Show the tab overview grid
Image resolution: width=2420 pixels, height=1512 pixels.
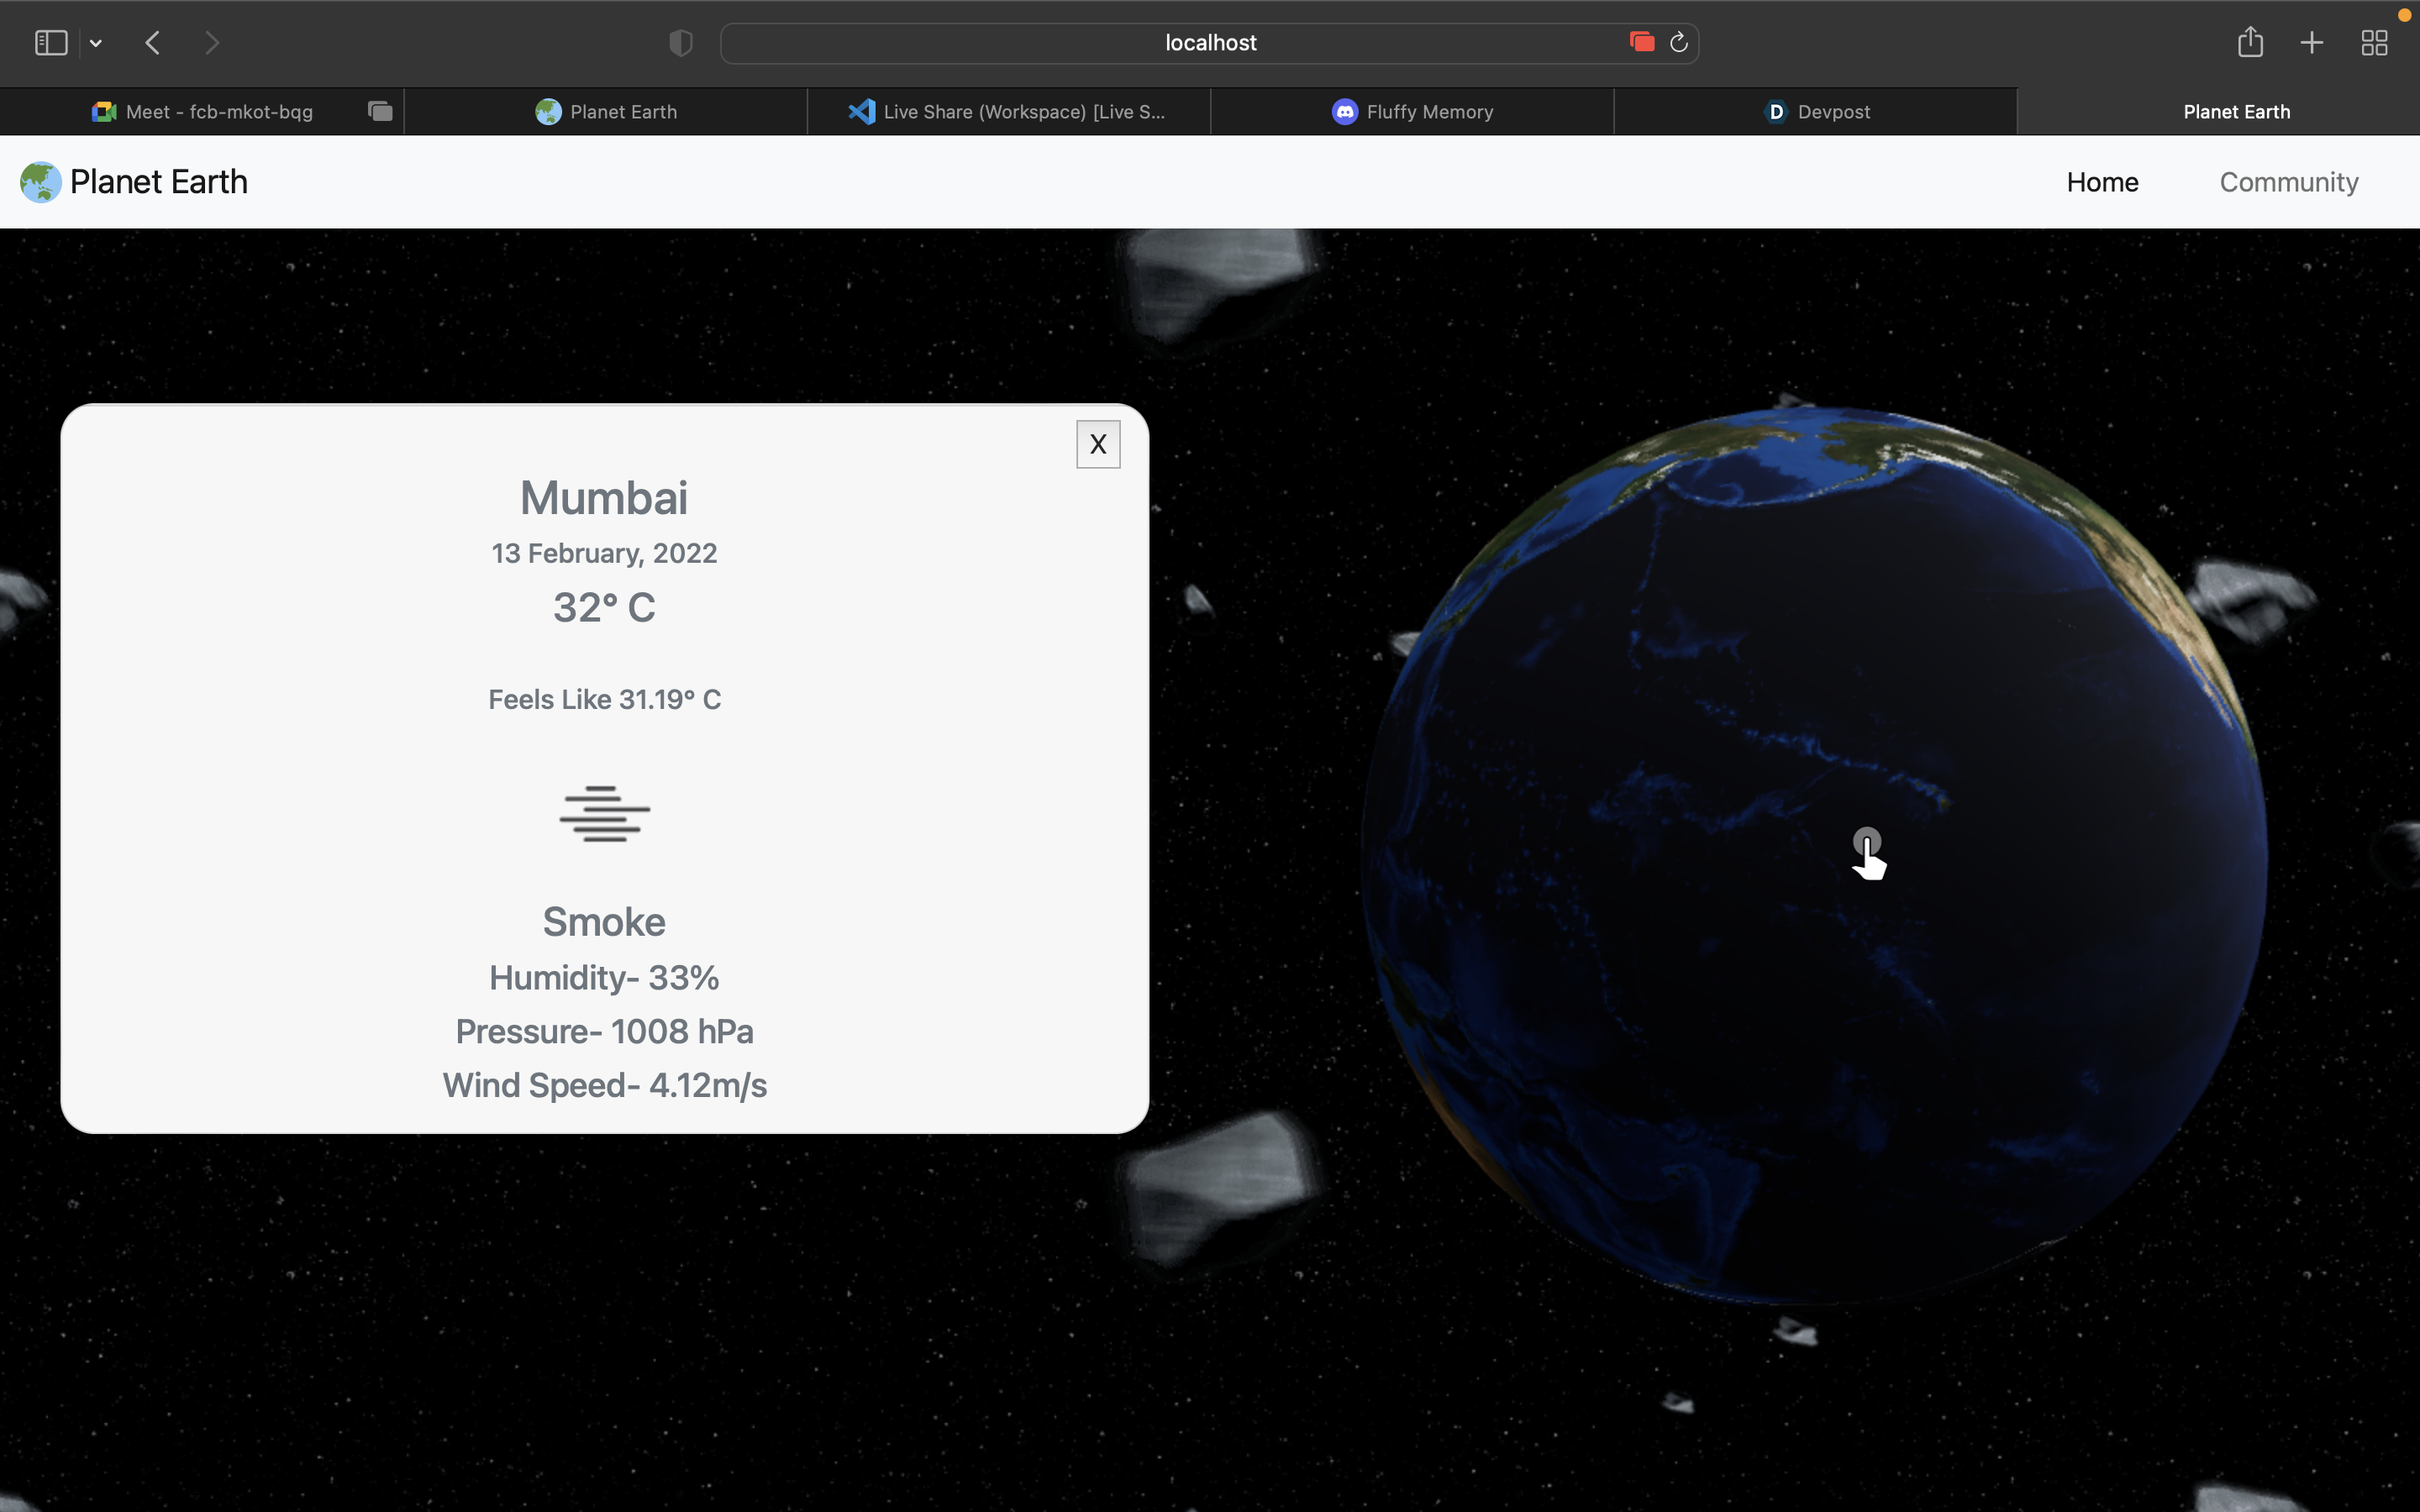[x=2374, y=43]
